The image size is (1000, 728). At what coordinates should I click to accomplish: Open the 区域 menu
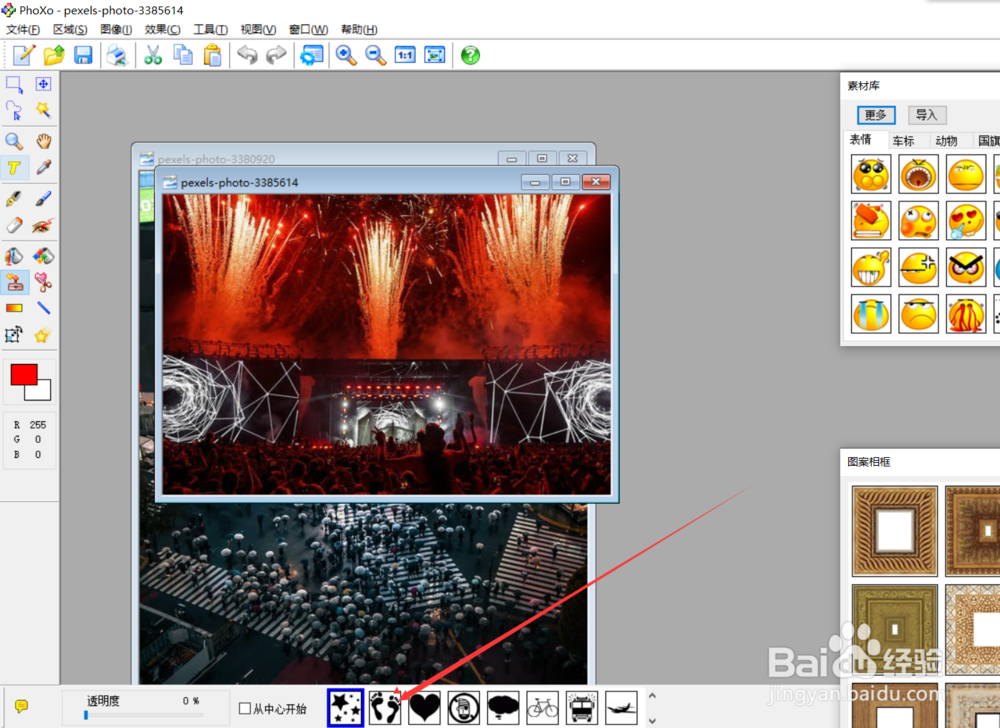point(70,29)
